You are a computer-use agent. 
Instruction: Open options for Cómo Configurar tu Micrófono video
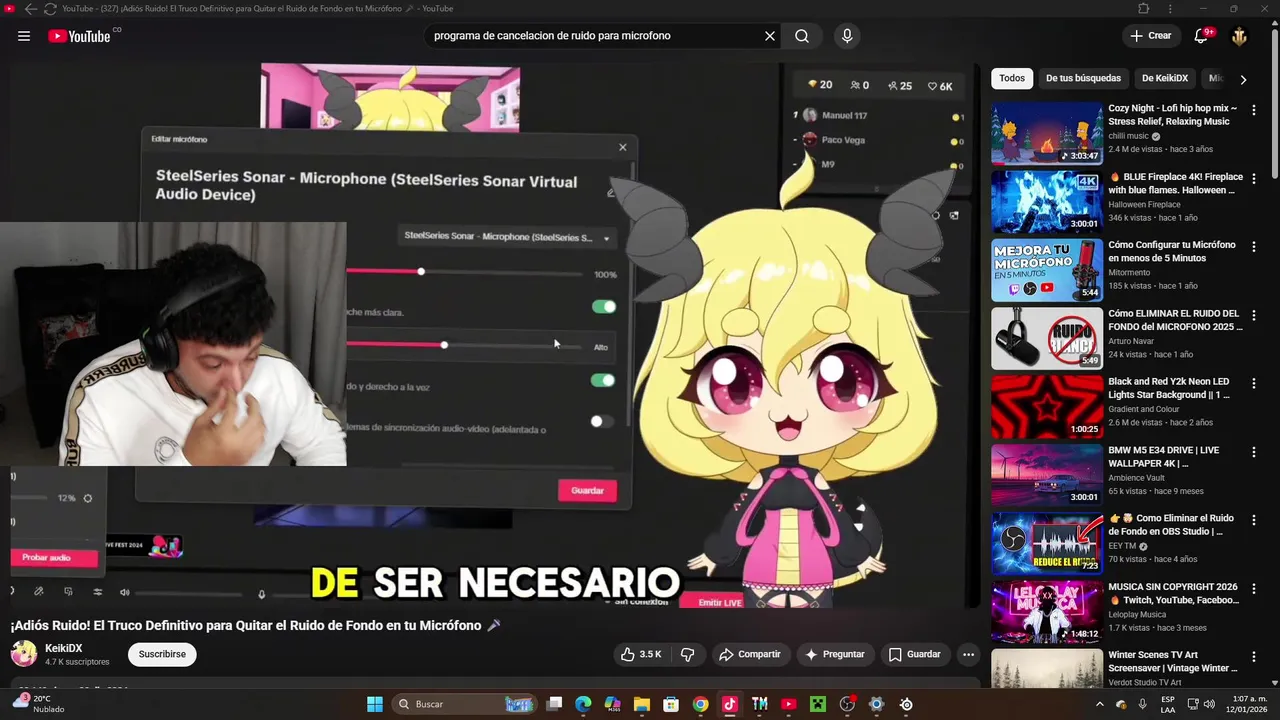click(x=1254, y=246)
